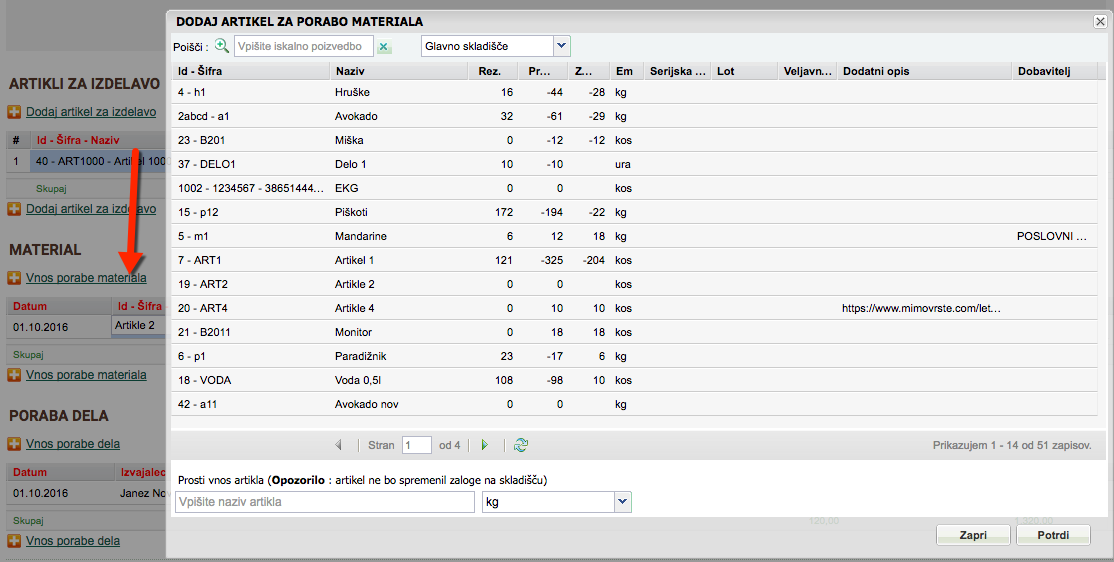Click second Vnos porabe materiala link below Skupaj
This screenshot has height=562, width=1114.
[86, 374]
